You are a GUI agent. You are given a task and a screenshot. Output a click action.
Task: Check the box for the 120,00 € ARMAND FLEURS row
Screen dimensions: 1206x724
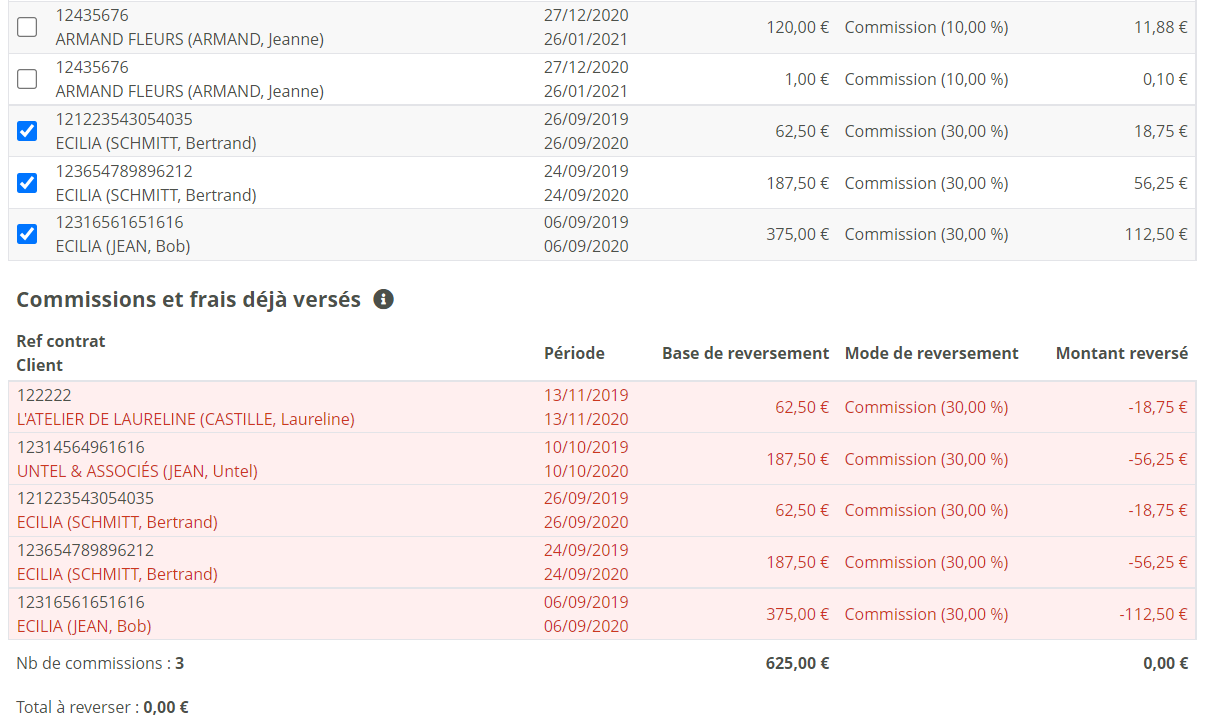coord(28,28)
